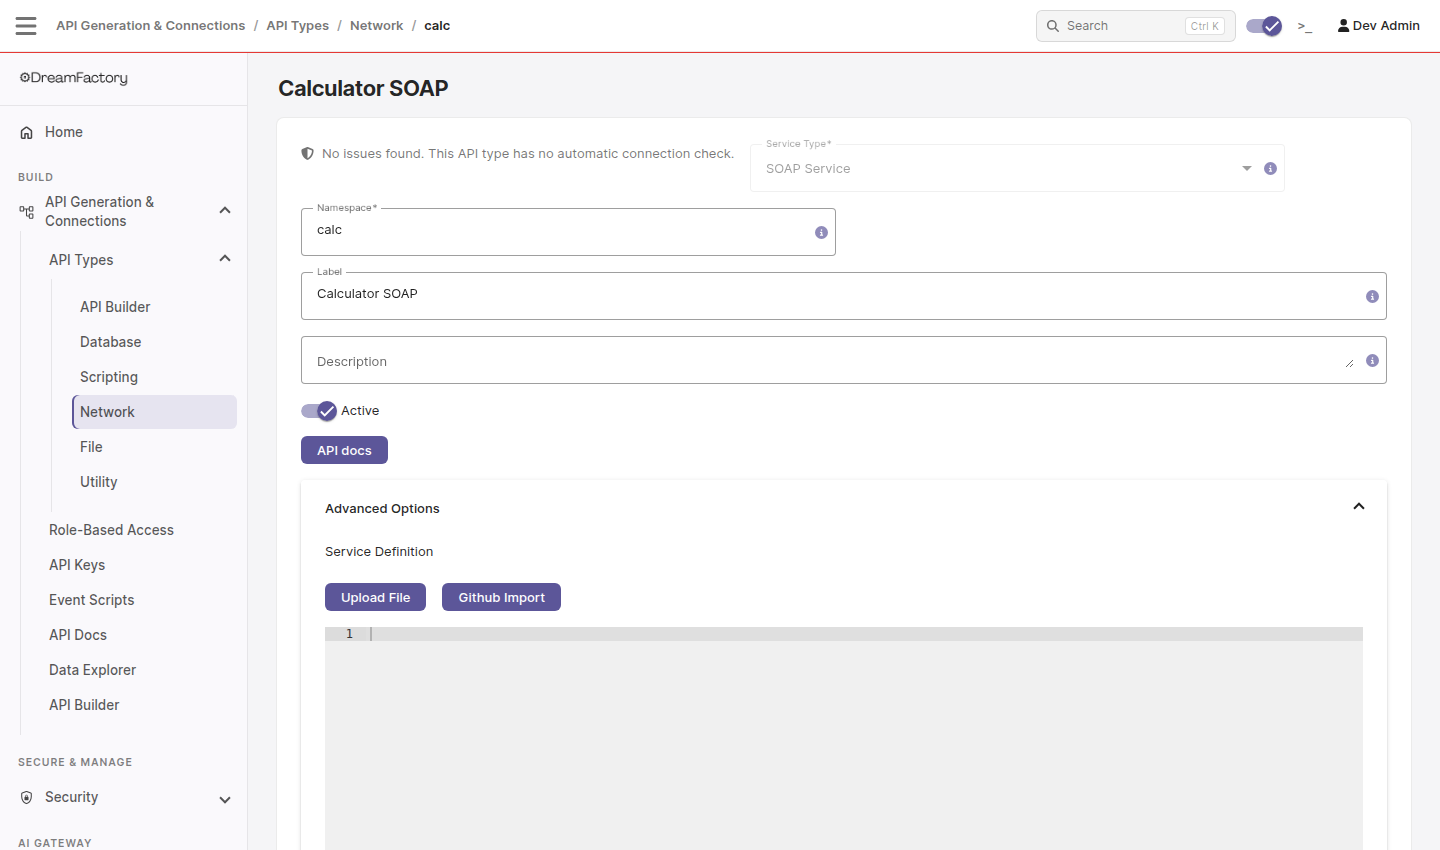Click the Label input field

[x=844, y=296]
